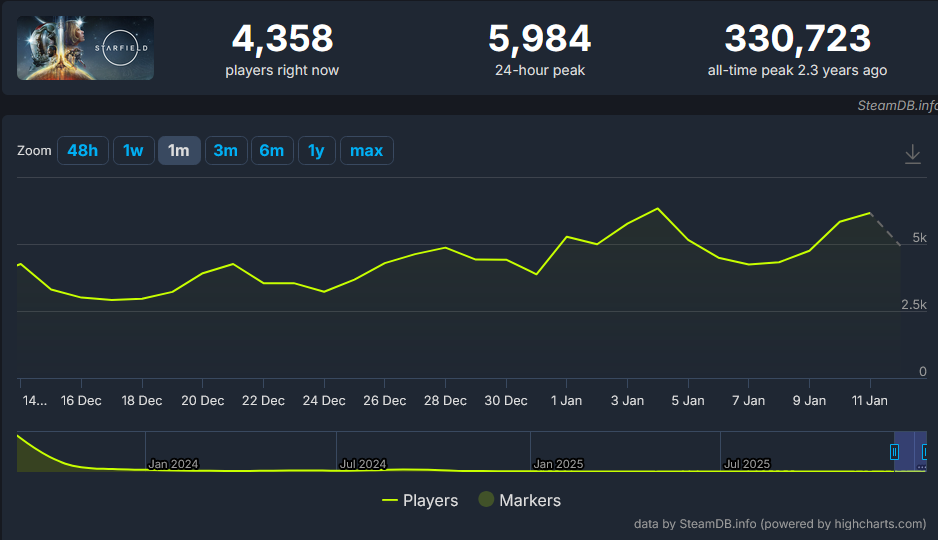
Task: Click Jul 2025 in the navigator timeline
Action: [747, 463]
